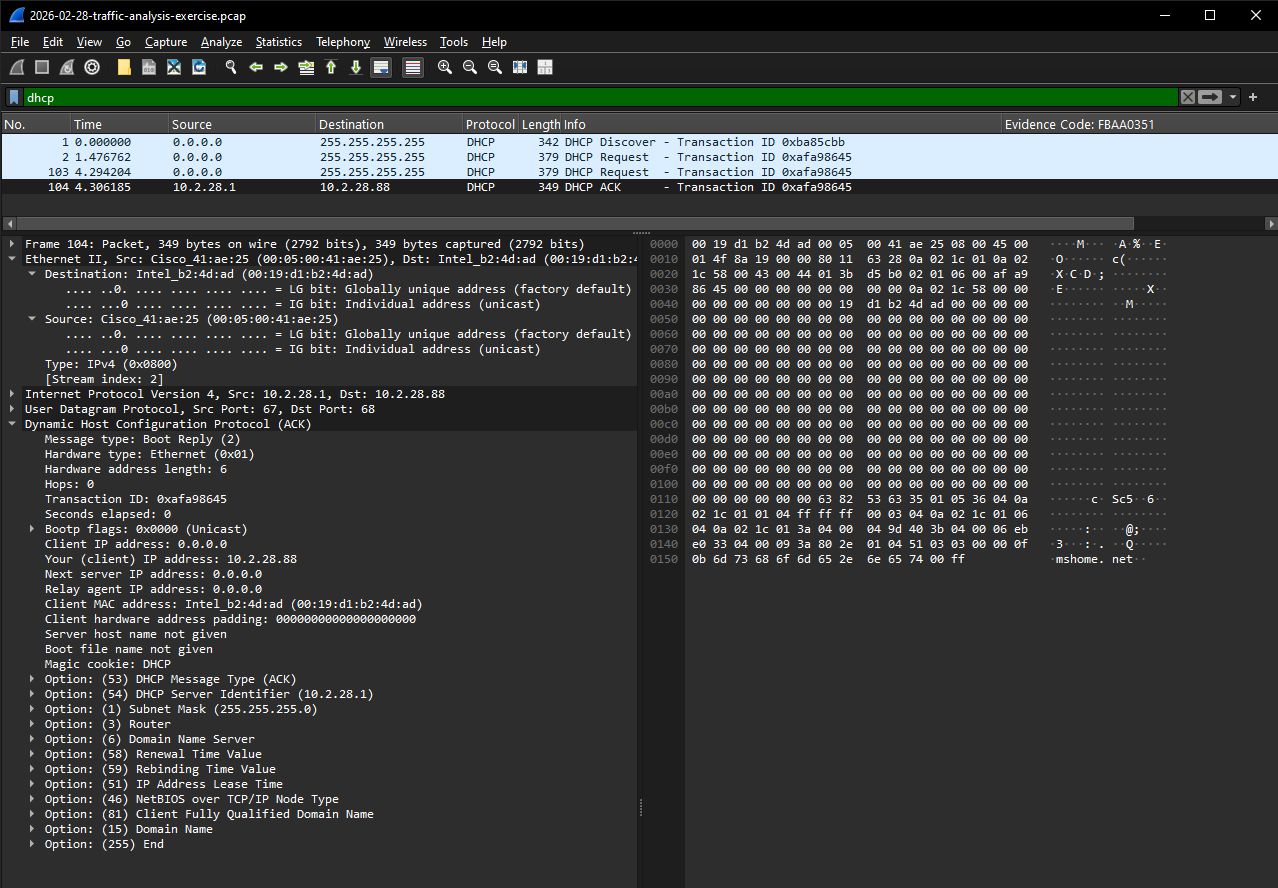Image resolution: width=1278 pixels, height=888 pixels.
Task: Go back in packet history
Action: point(256,67)
